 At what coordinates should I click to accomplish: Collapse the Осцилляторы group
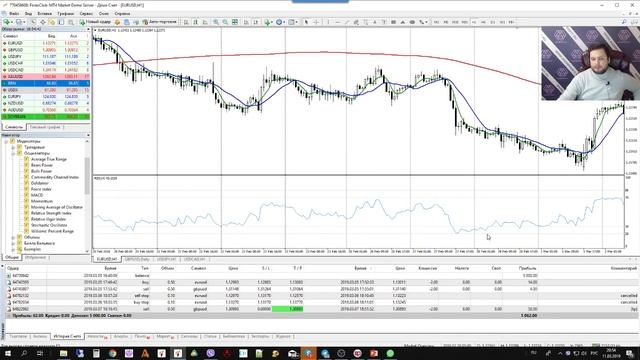coord(13,153)
